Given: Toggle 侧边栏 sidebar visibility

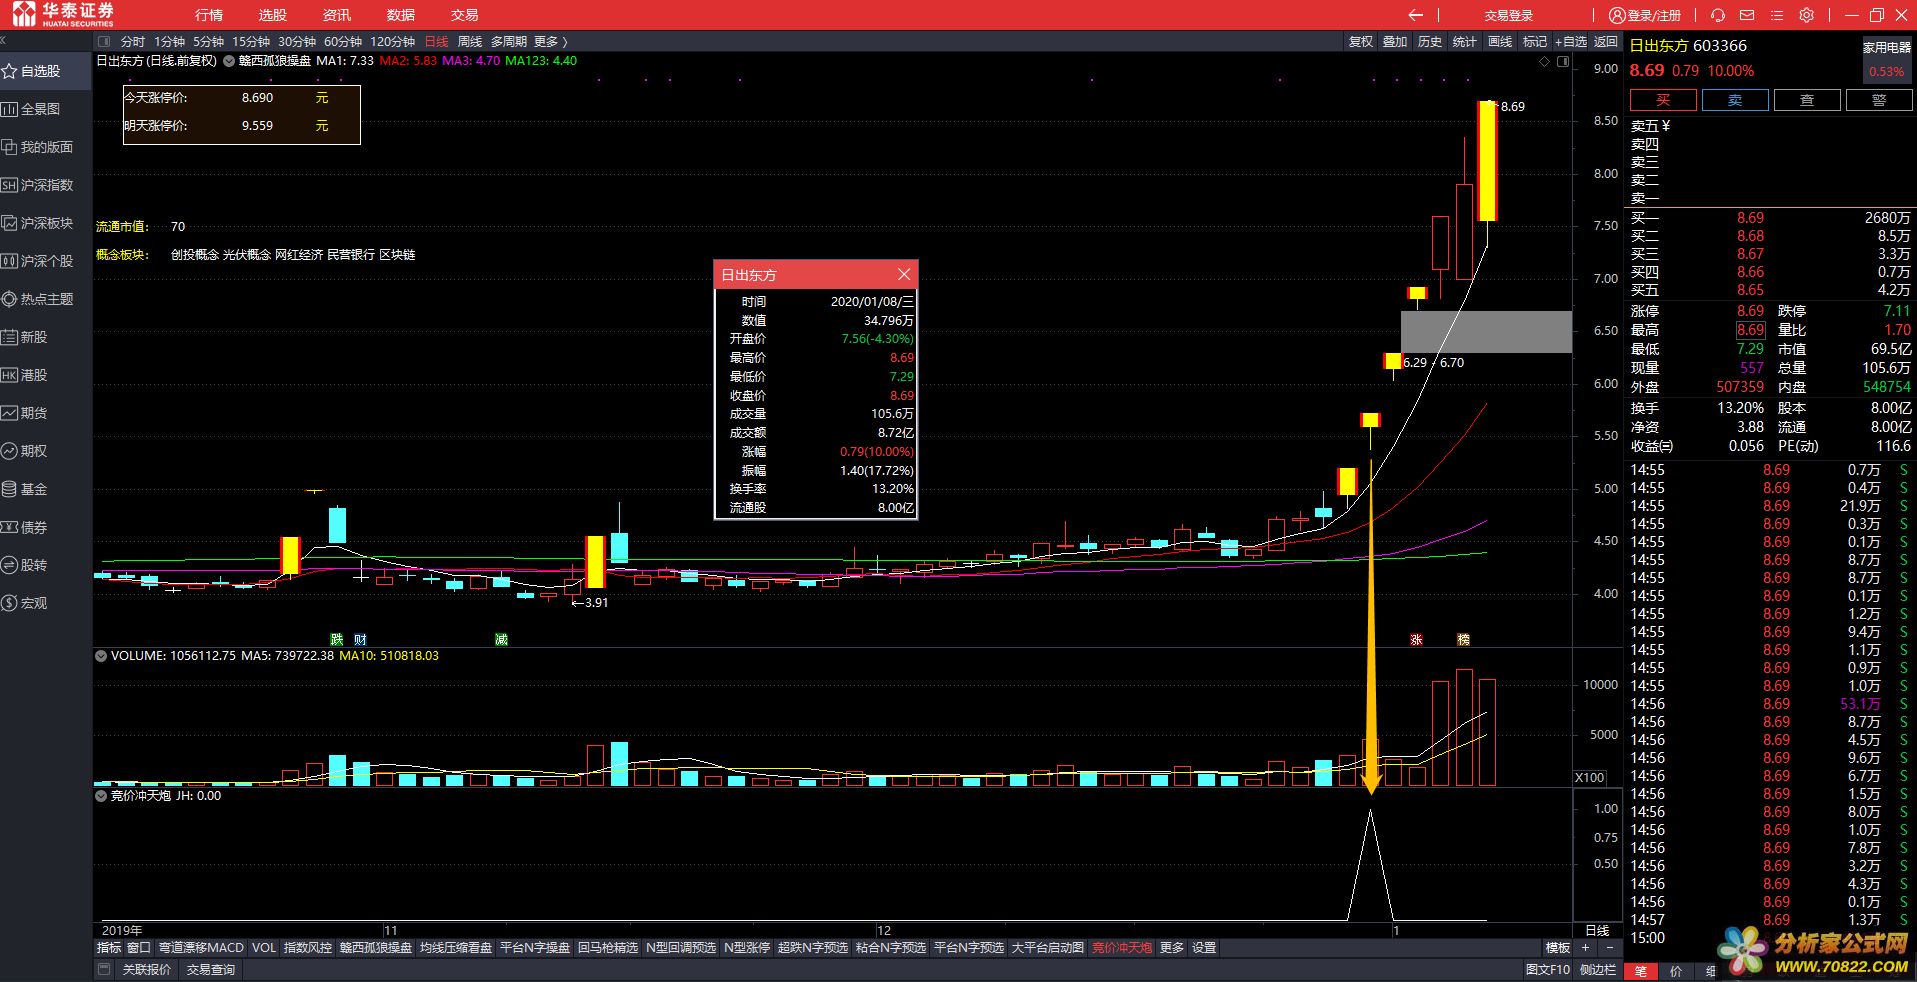Looking at the screenshot, I should (x=1597, y=969).
